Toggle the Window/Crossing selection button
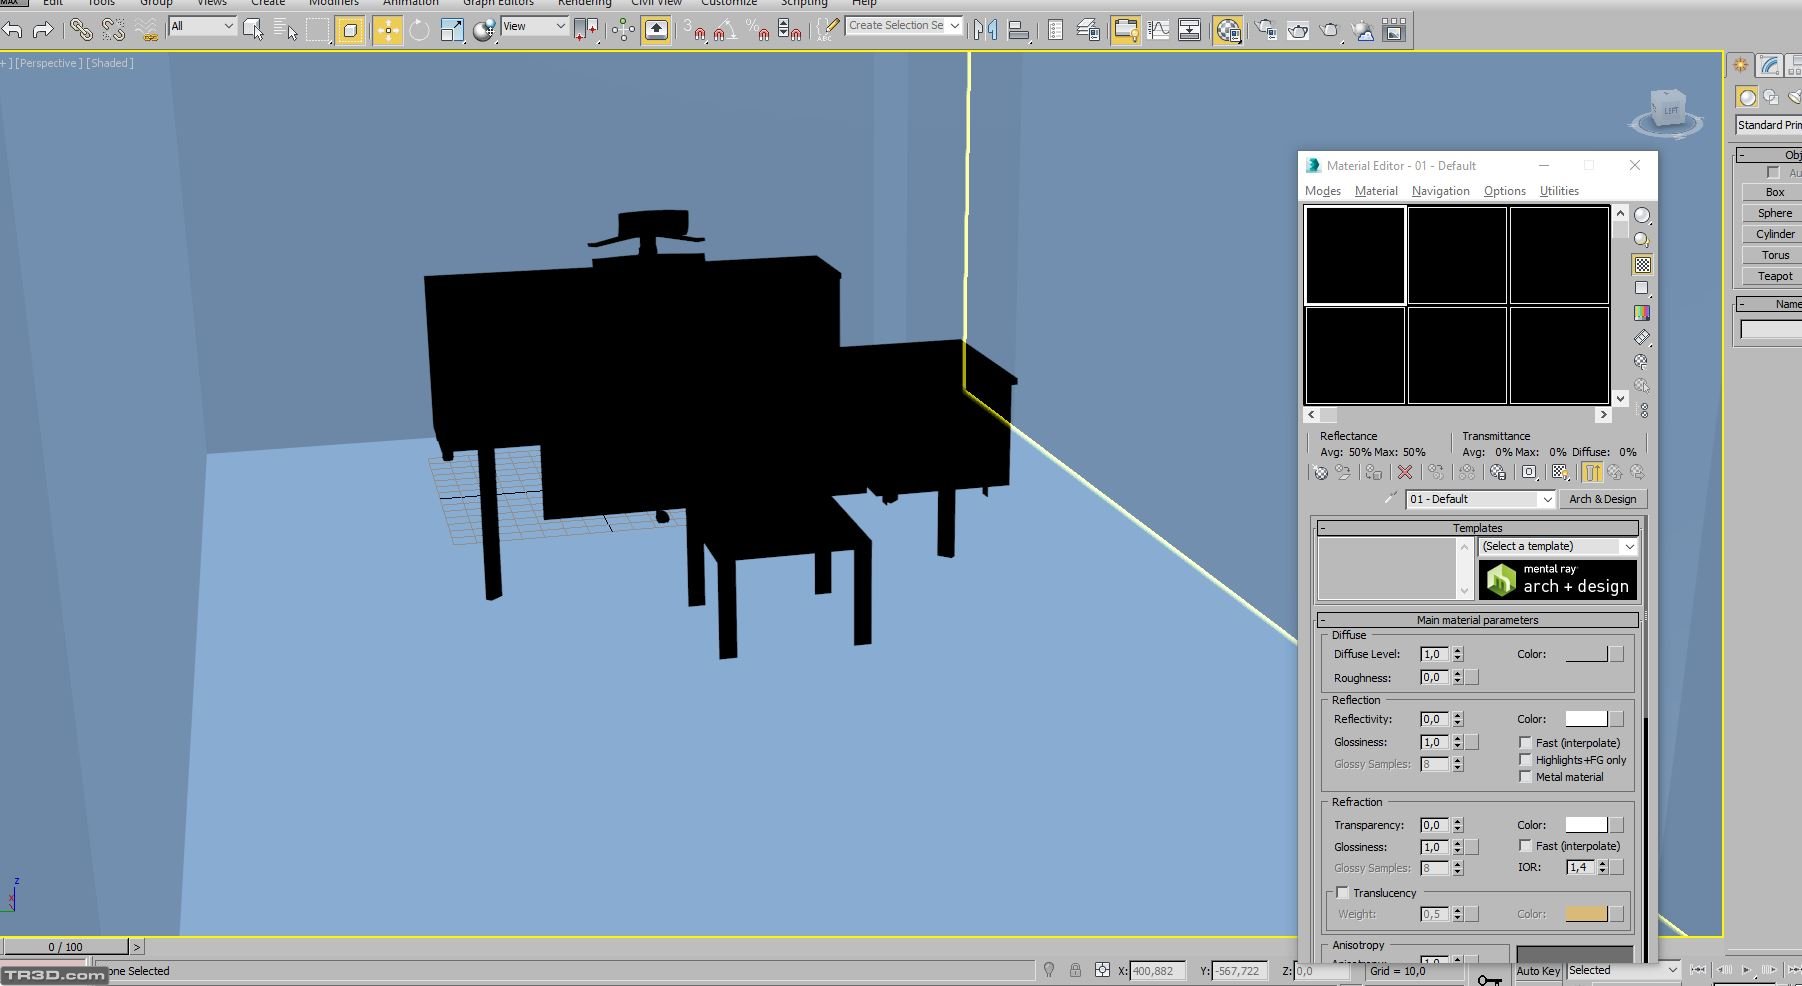 350,31
